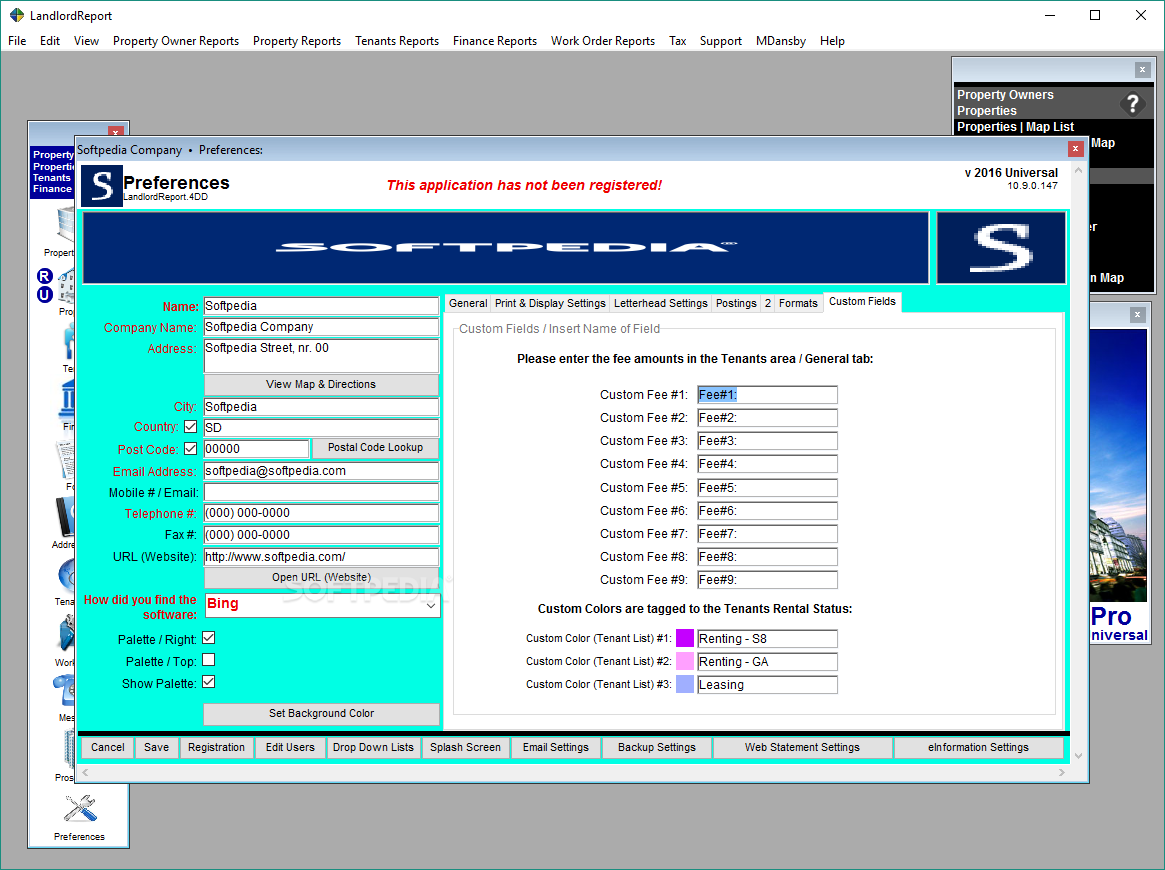Screen dimensions: 1165x870
Task: Toggle the Post Code checkbox
Action: 190,449
